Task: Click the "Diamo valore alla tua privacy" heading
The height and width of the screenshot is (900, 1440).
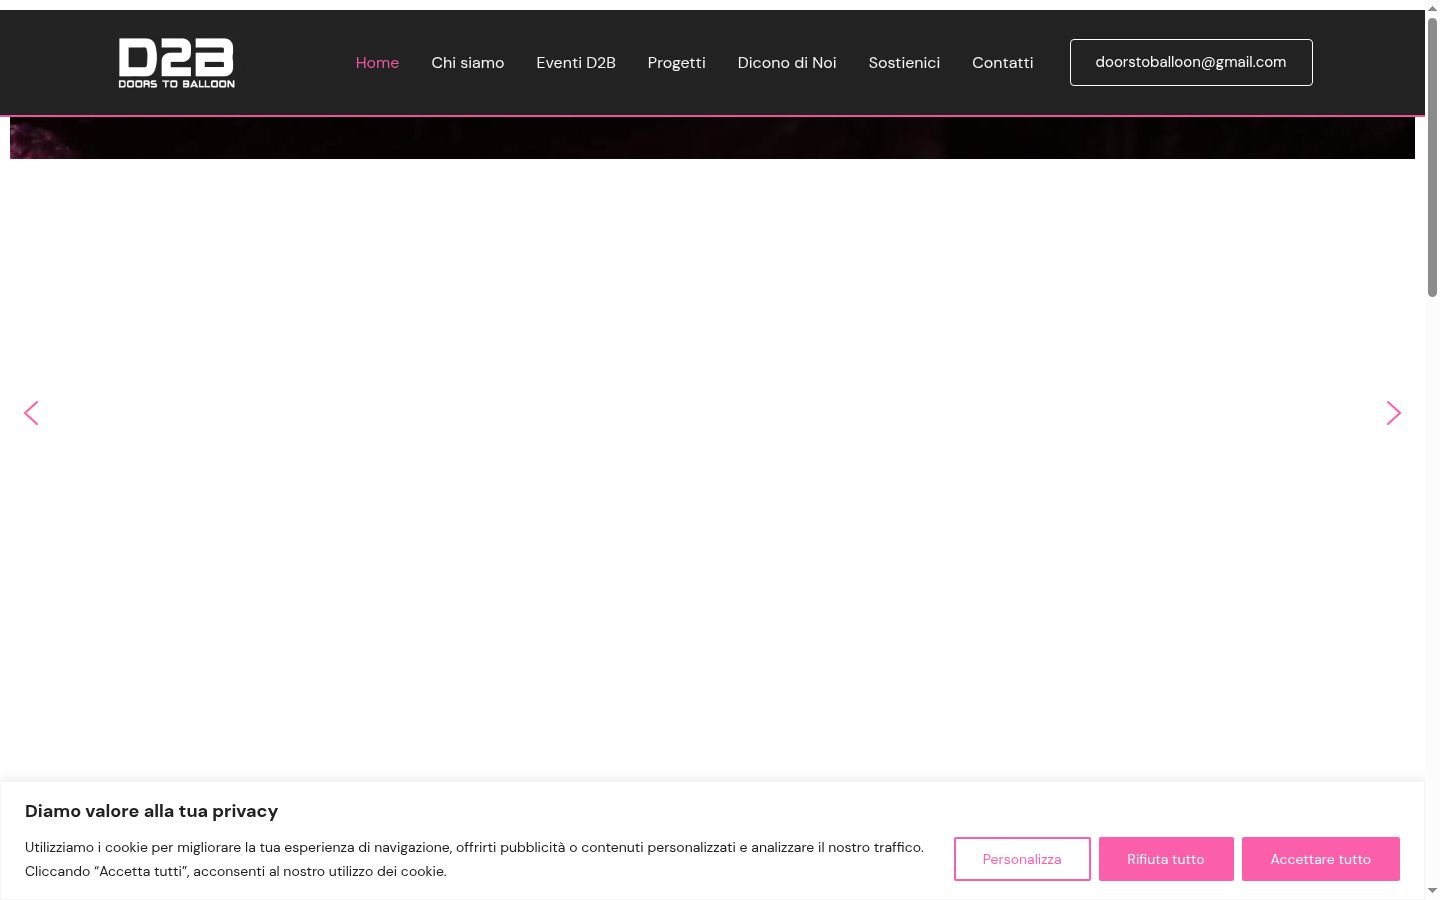Action: click(x=152, y=811)
